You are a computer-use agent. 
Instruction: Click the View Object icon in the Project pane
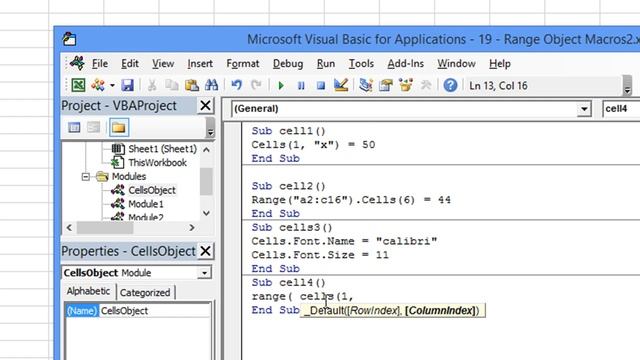coord(93,127)
